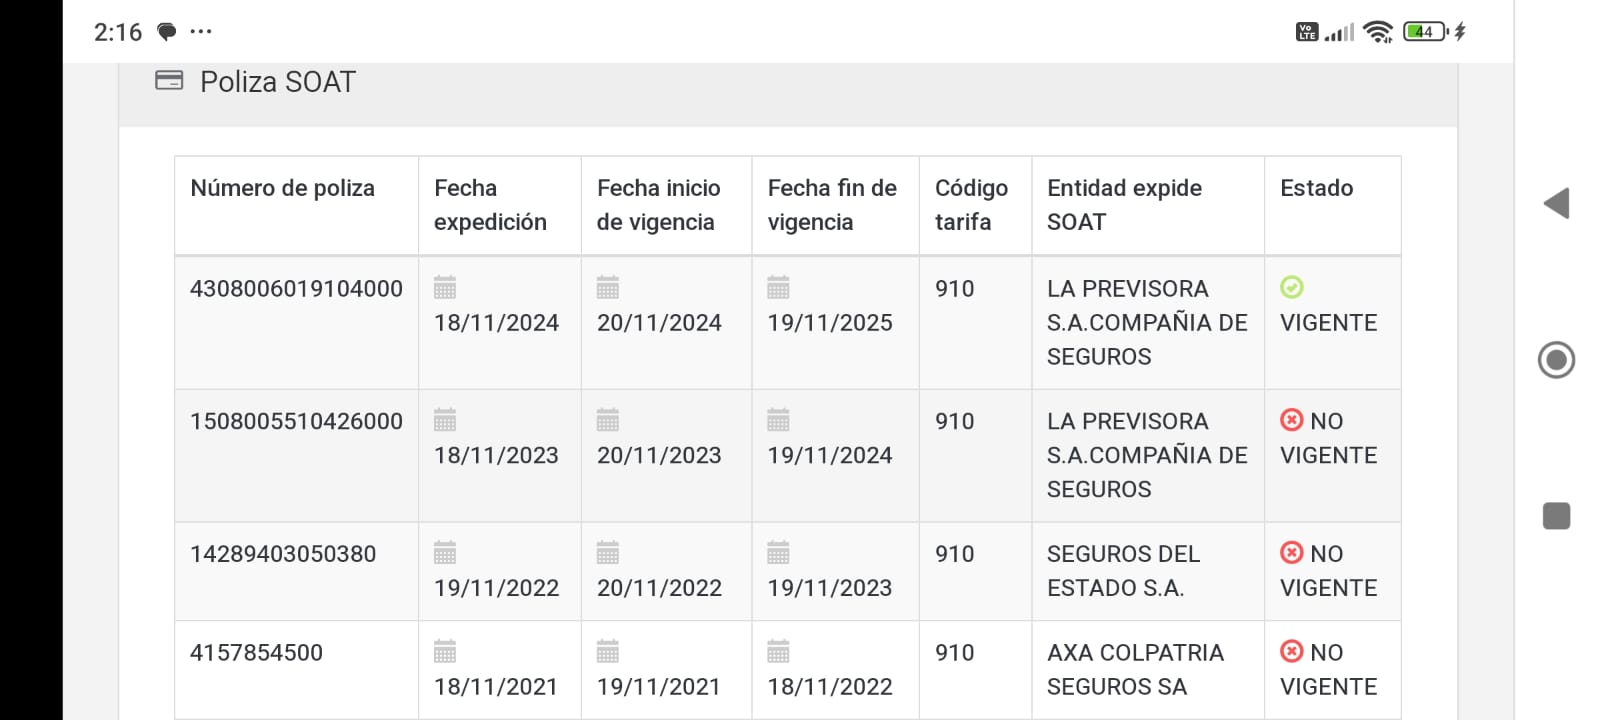Tap the Android recent apps square button
This screenshot has height=720, width=1600.
tap(1556, 516)
